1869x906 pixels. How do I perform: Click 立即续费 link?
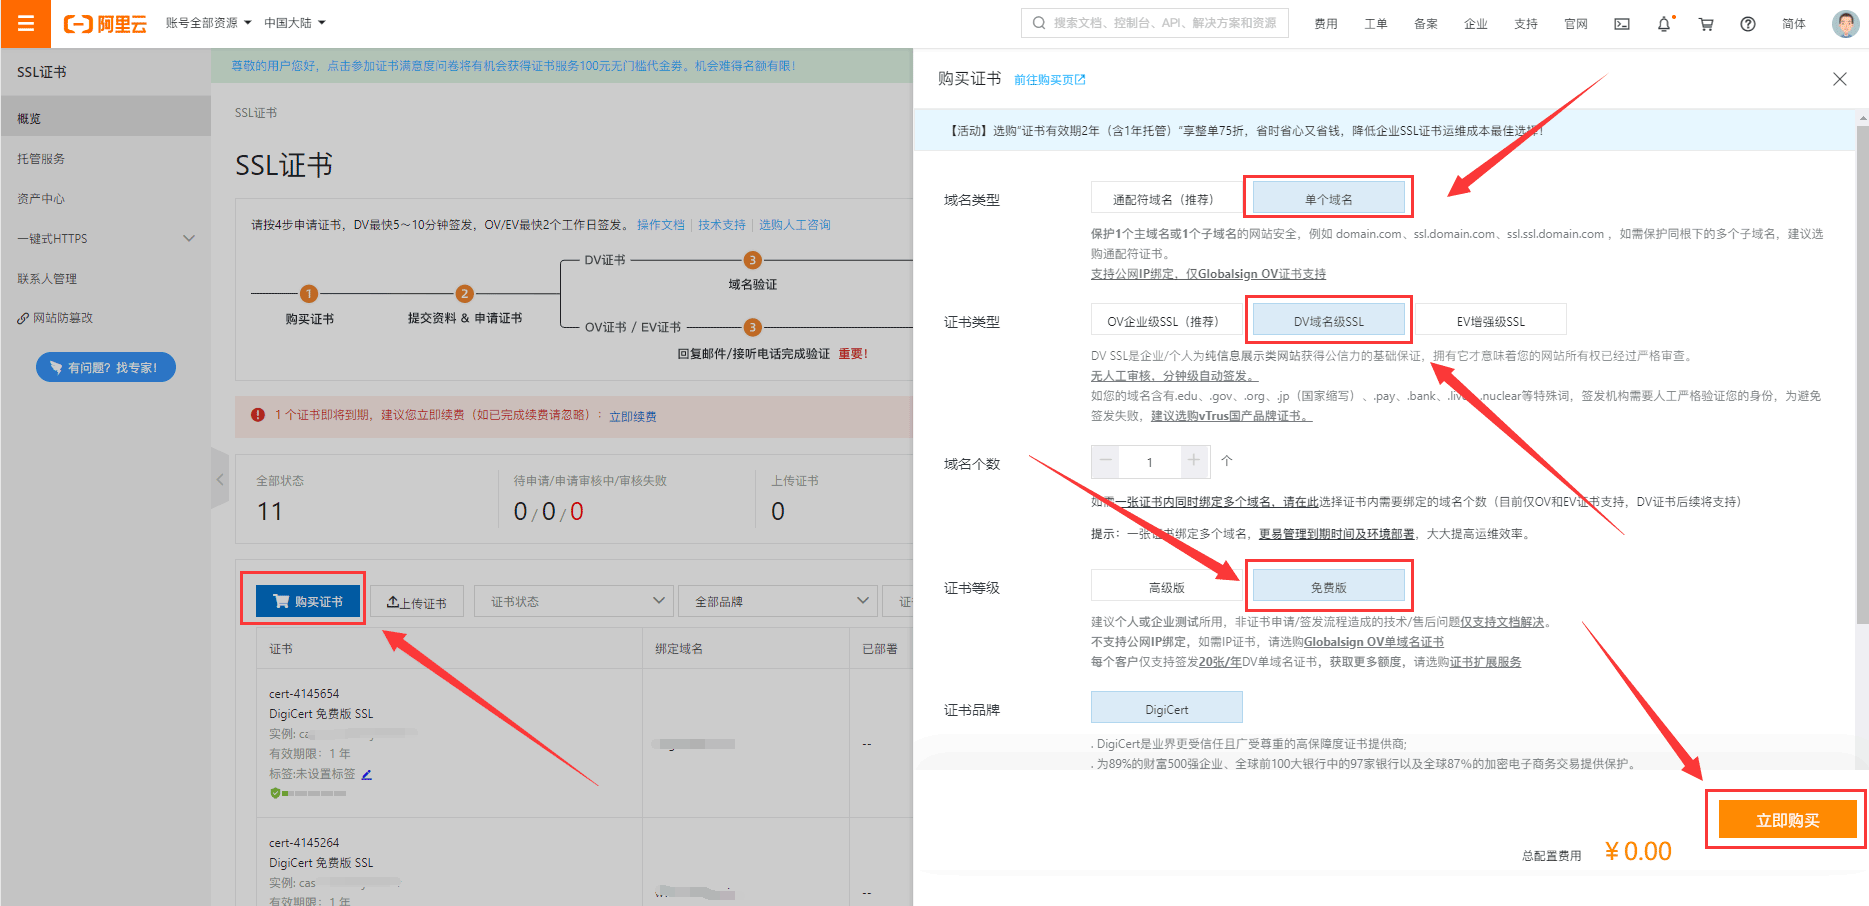pyautogui.click(x=633, y=416)
